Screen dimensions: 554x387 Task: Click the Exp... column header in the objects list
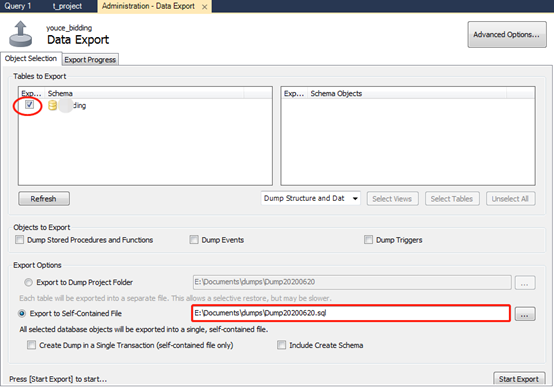coord(294,93)
